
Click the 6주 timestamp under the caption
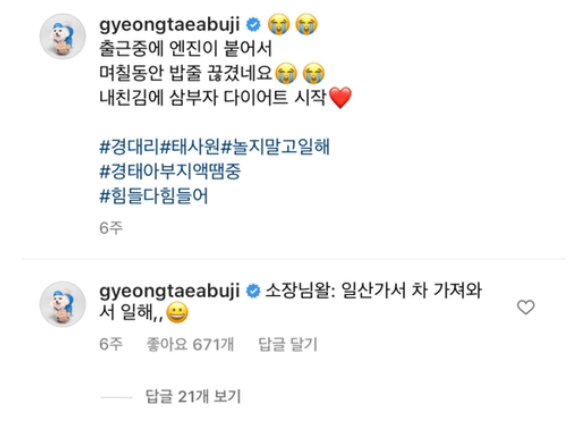tap(111, 227)
